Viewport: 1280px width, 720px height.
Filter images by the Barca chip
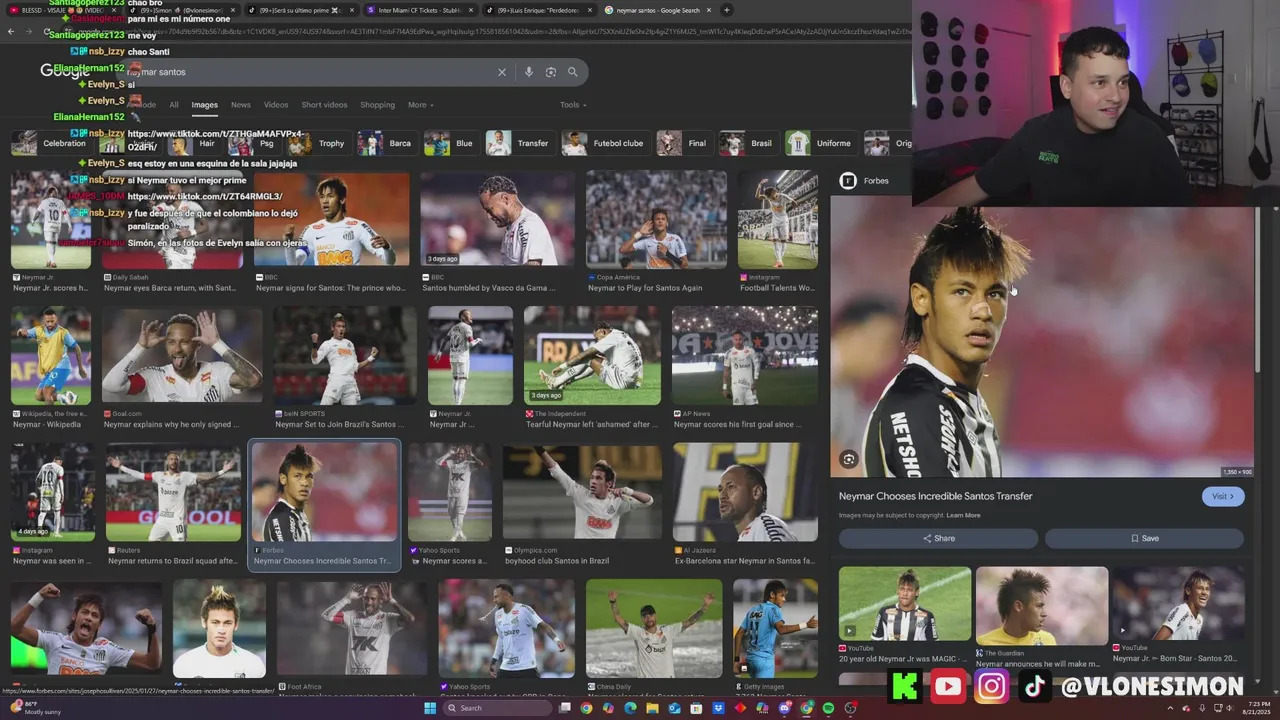click(386, 143)
